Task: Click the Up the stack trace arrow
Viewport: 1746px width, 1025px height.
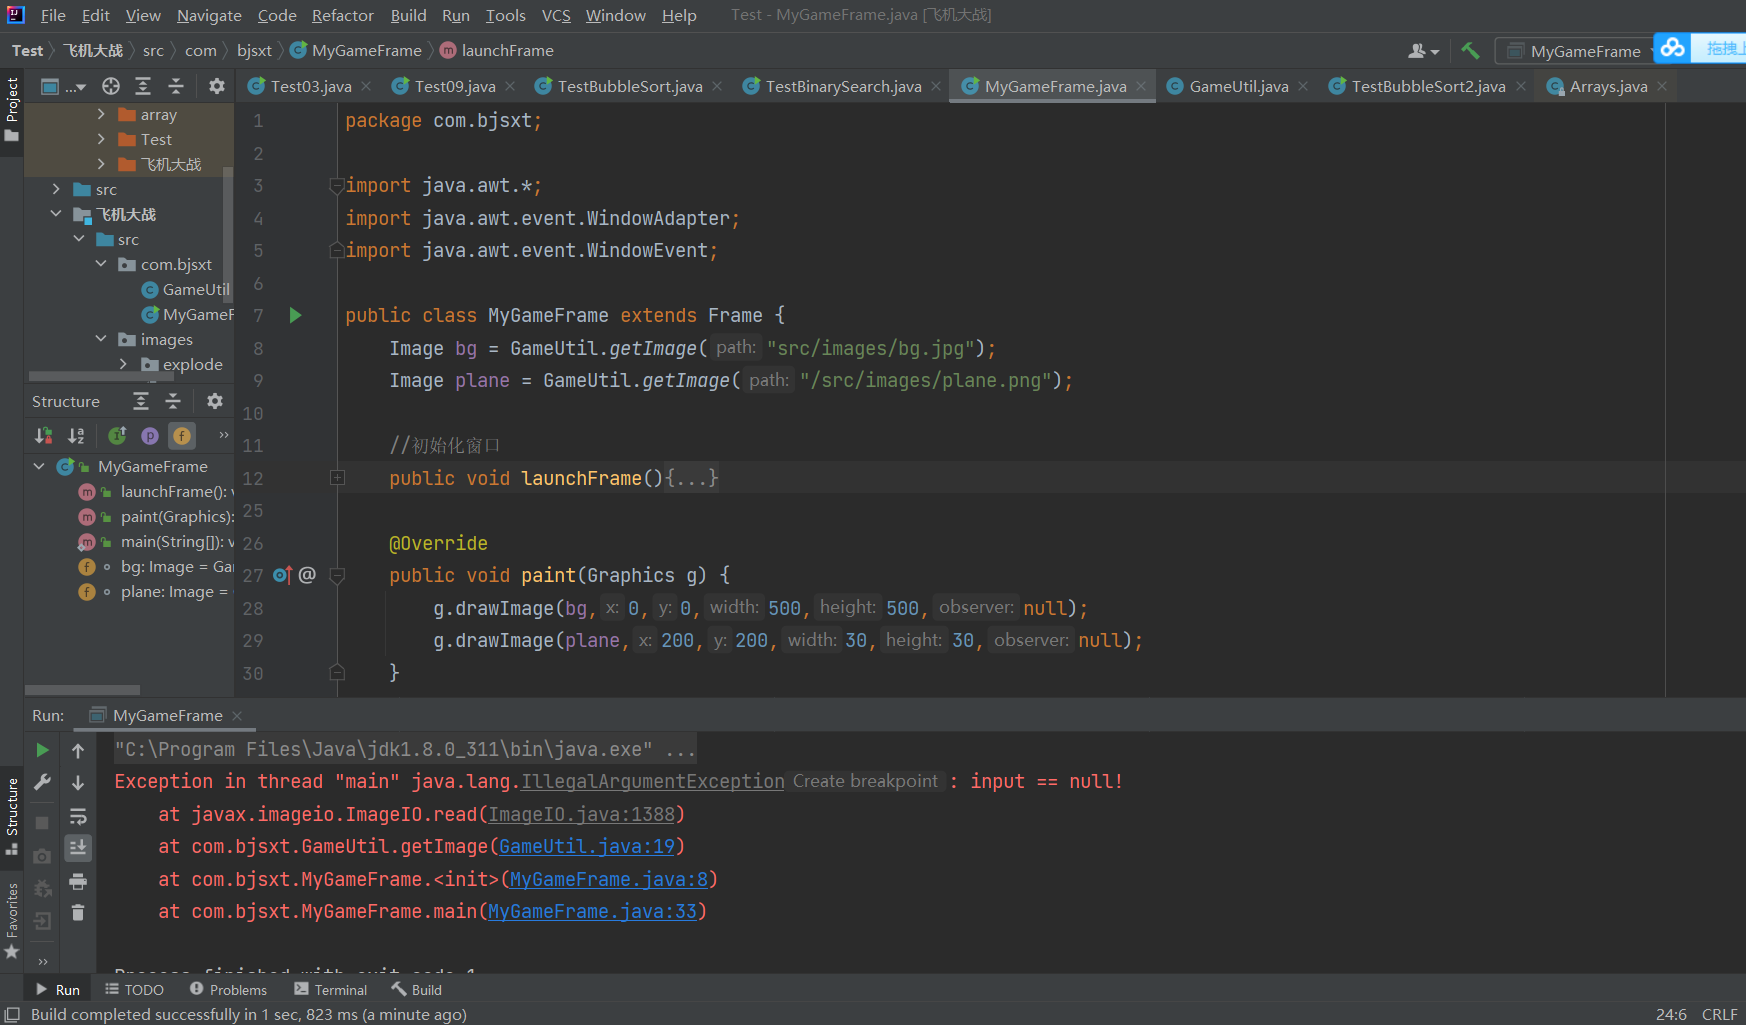Action: pyautogui.click(x=78, y=750)
